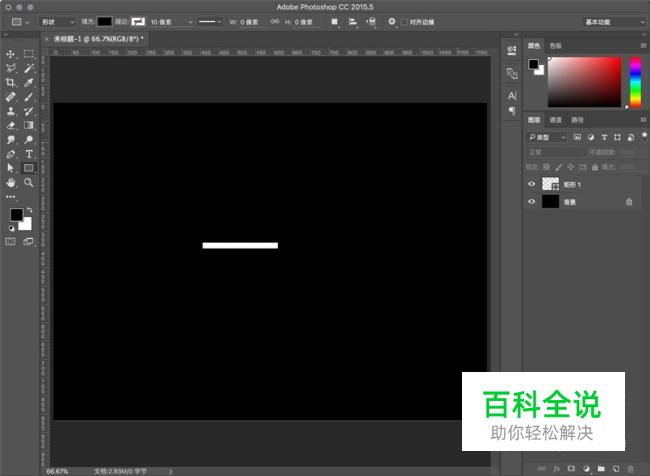Open the layer blending mode dropdown
The image size is (650, 476).
(x=555, y=152)
